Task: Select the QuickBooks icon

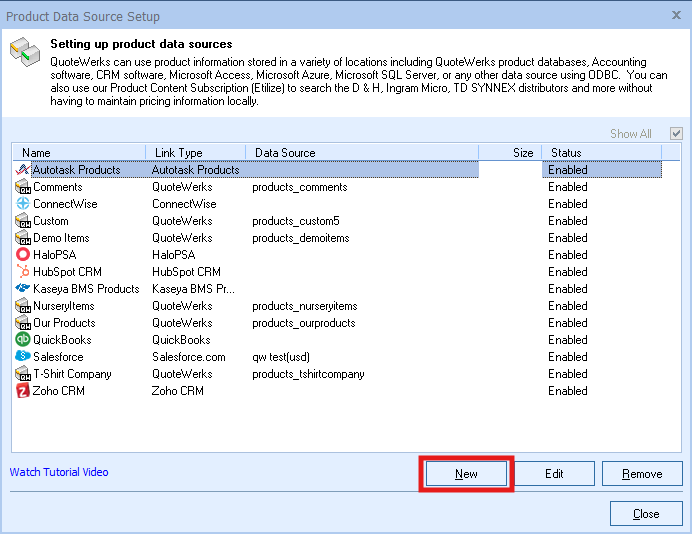Action: [x=23, y=340]
